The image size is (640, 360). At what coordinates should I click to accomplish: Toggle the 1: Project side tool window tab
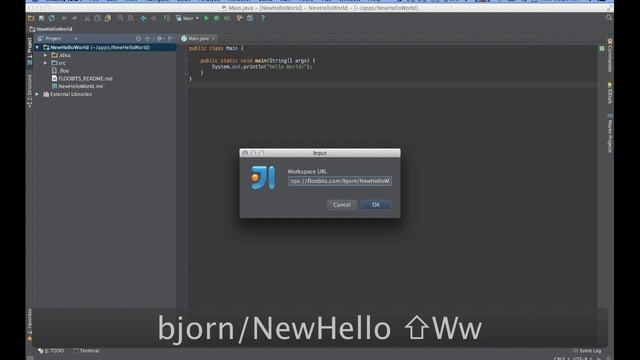pyautogui.click(x=29, y=51)
